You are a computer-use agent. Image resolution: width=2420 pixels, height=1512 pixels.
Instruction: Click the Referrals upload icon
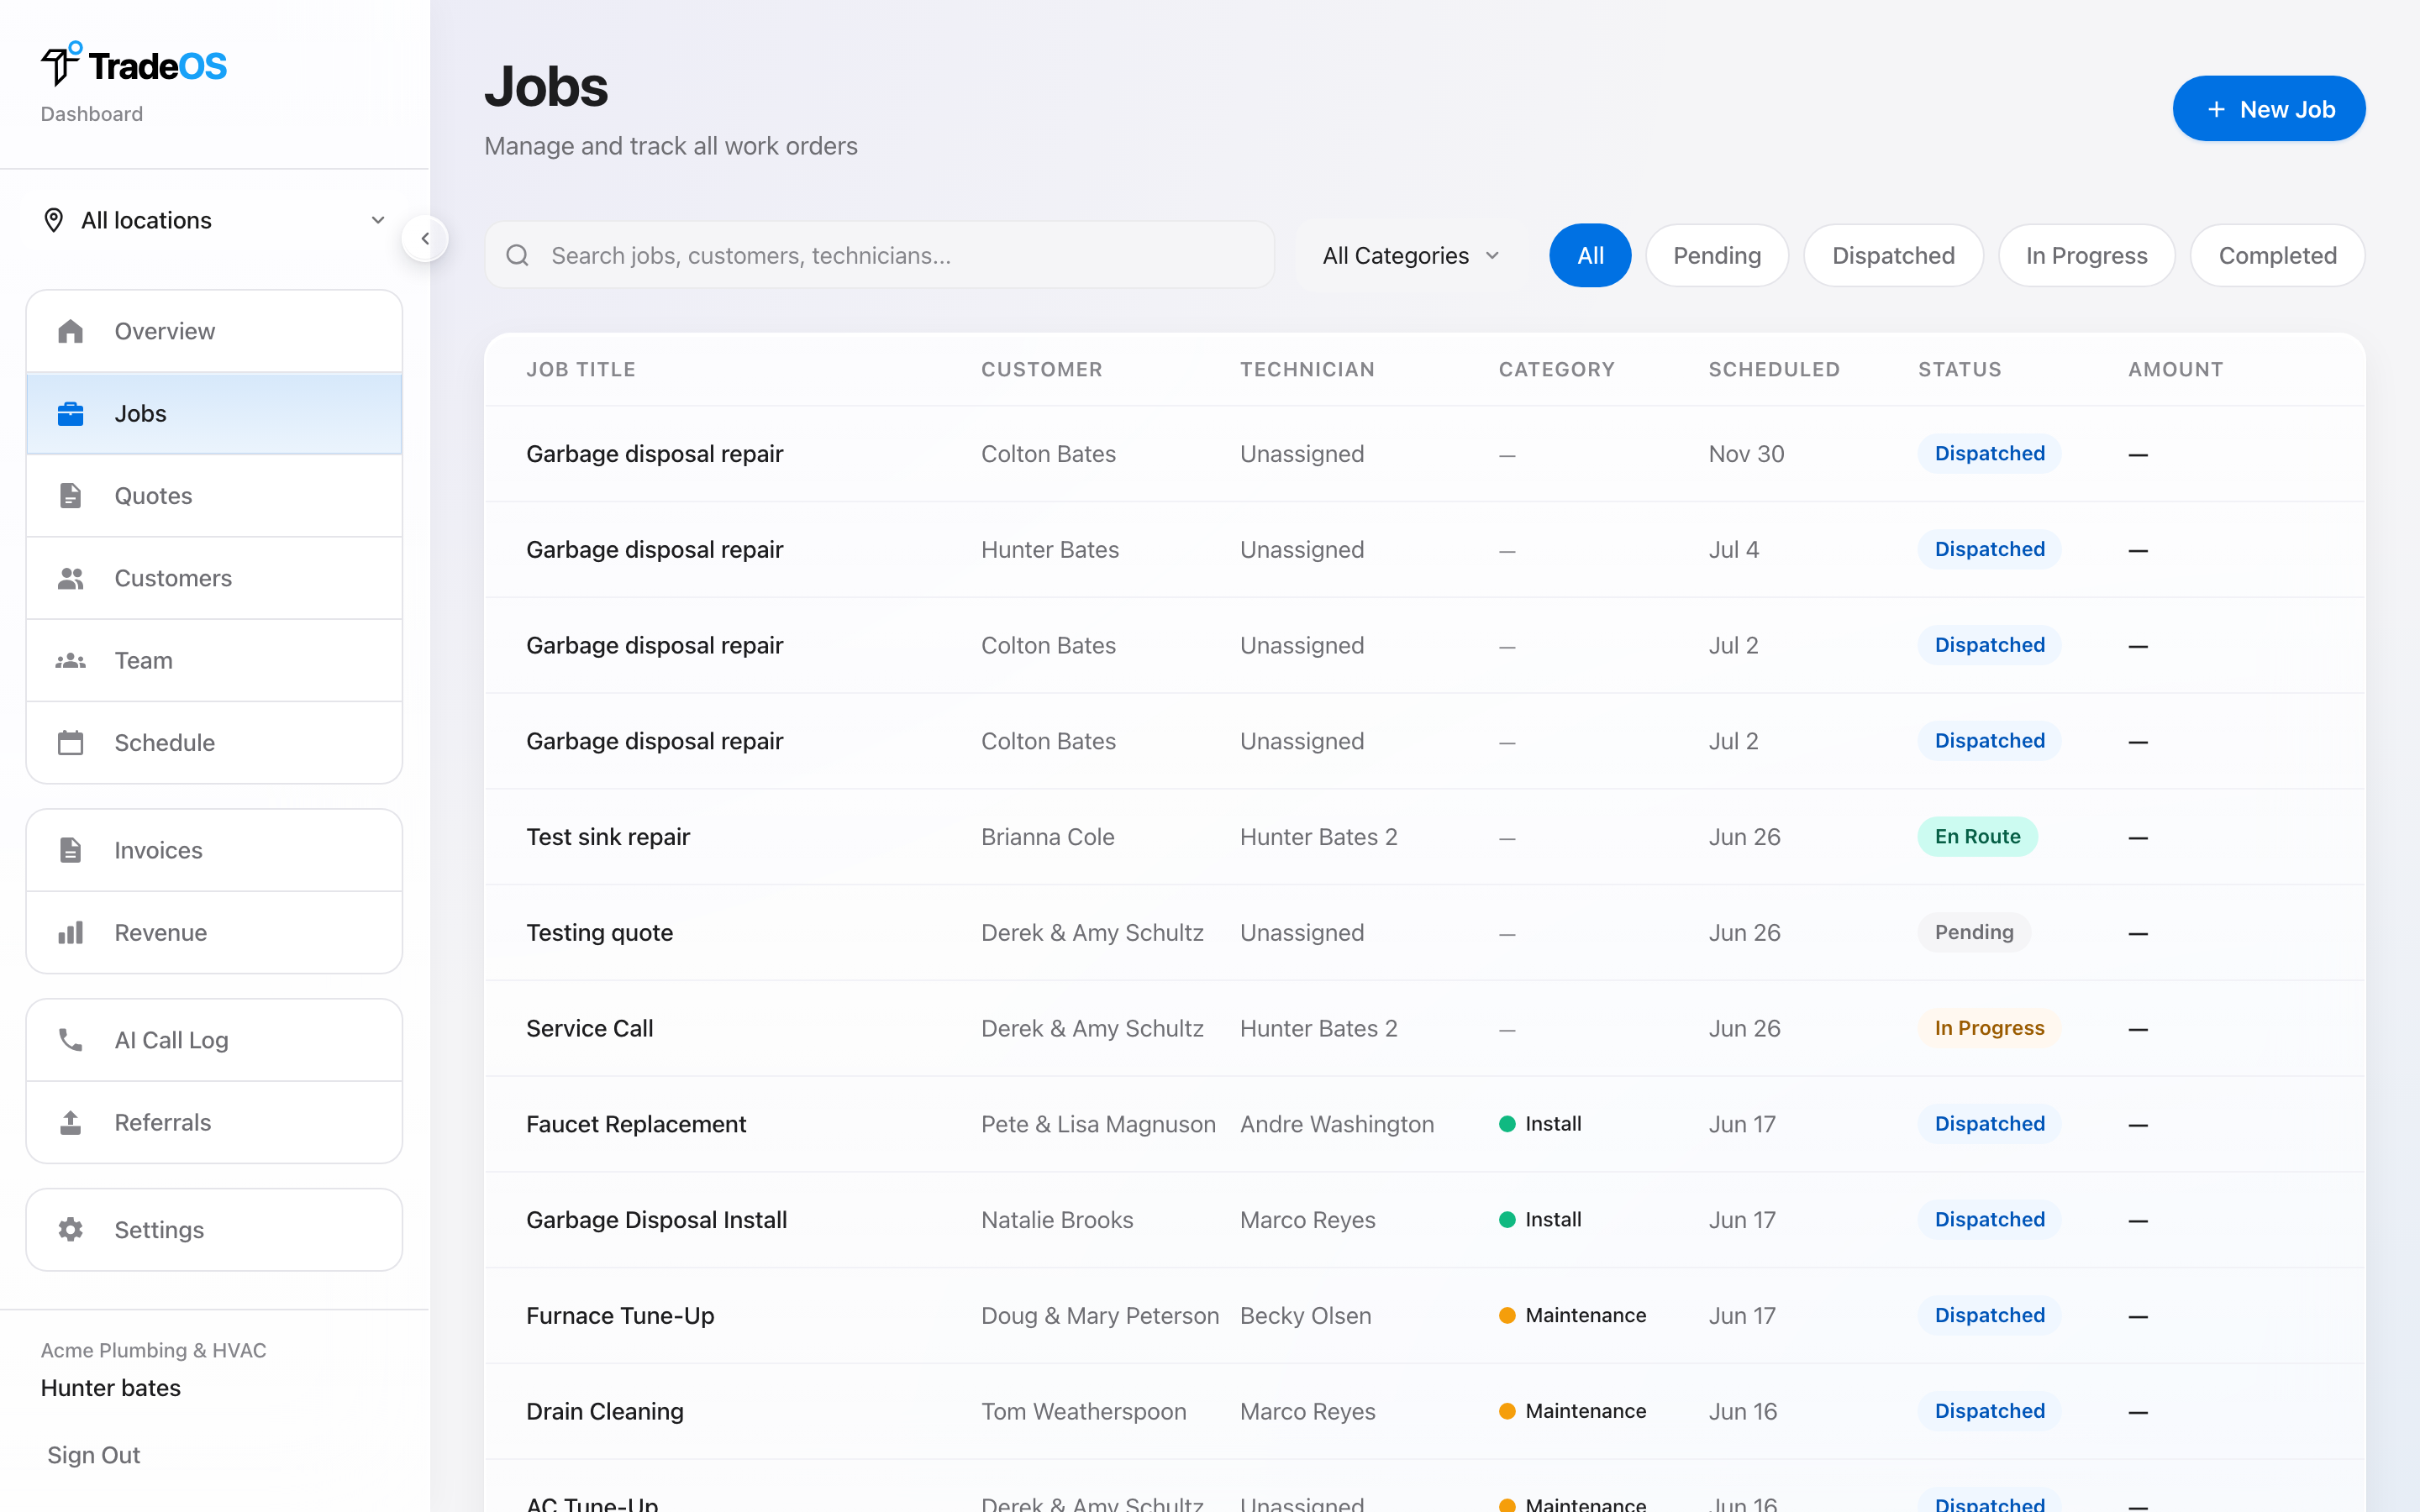70,1122
